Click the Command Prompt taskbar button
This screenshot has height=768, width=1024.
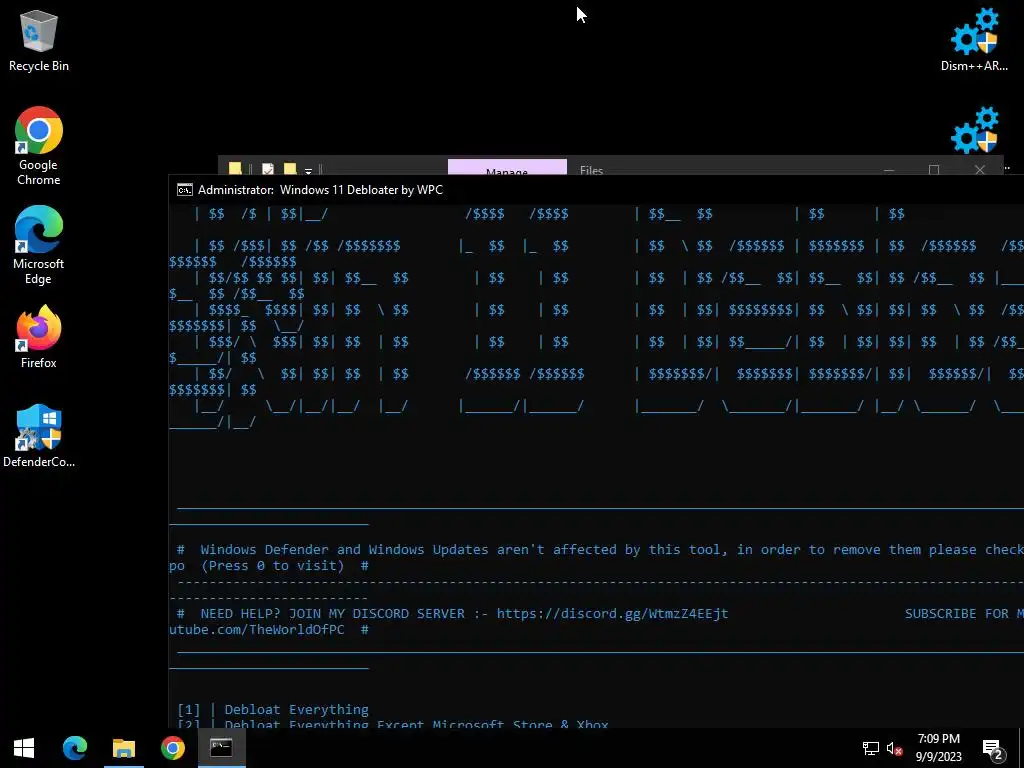[x=221, y=748]
